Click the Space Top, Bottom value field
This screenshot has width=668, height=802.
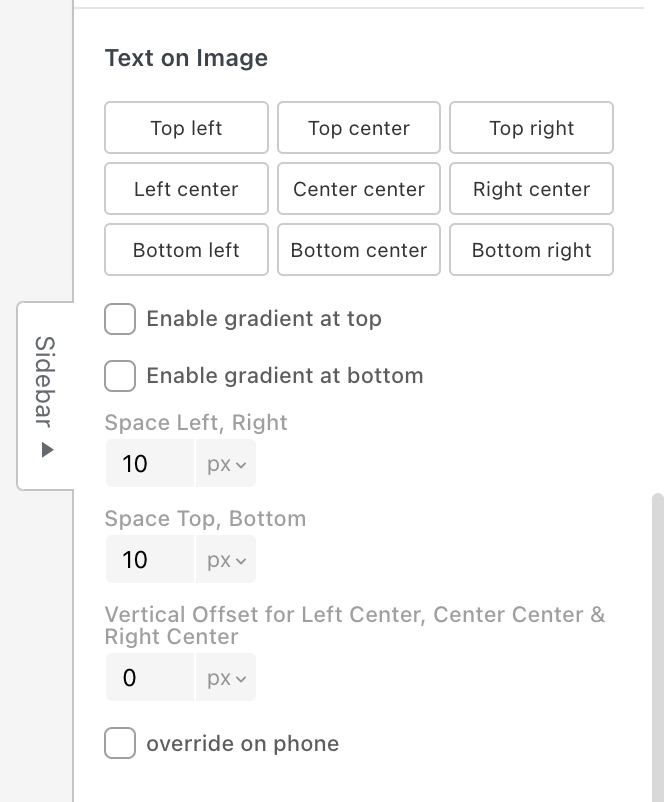coord(150,560)
